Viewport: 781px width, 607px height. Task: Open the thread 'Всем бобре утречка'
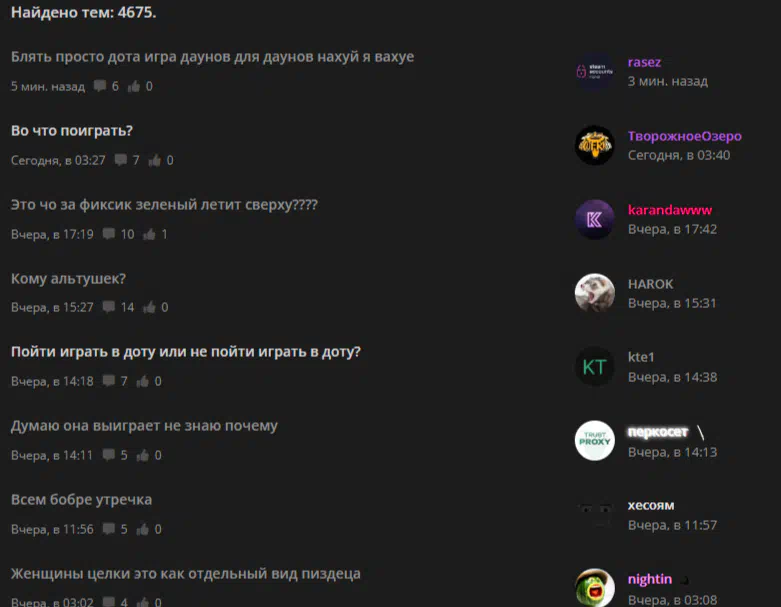(81, 500)
